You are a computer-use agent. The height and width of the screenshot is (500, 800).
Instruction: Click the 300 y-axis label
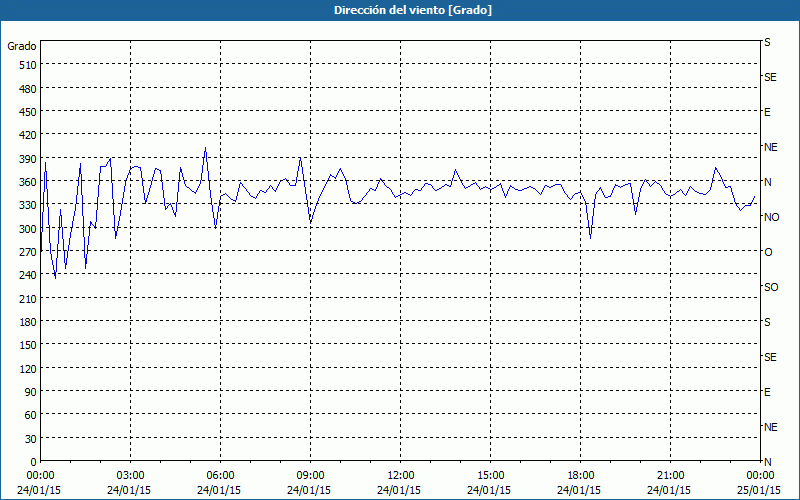click(x=29, y=229)
